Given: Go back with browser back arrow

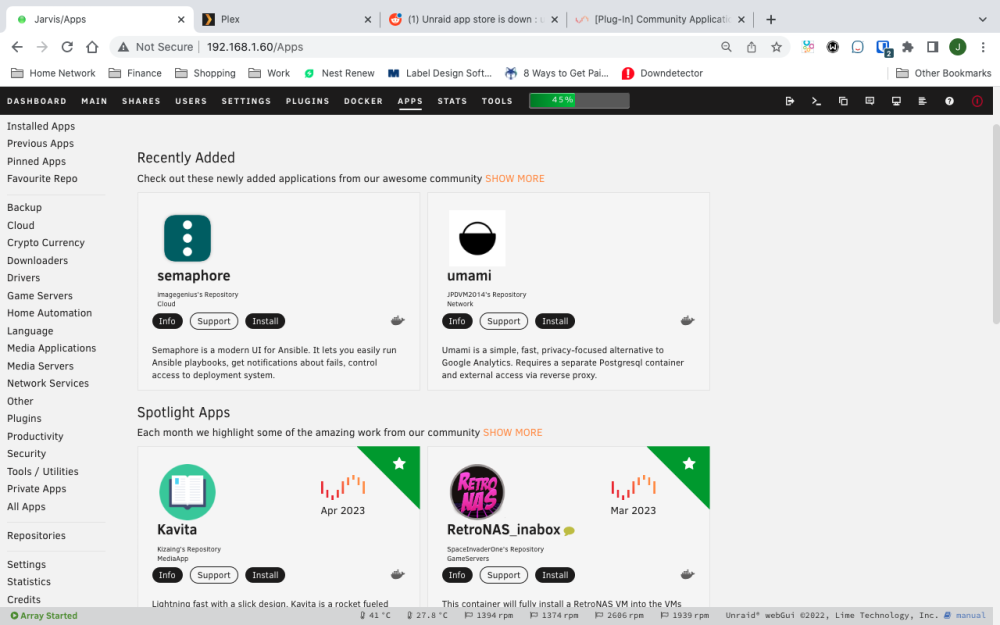Looking at the screenshot, I should coord(17,47).
